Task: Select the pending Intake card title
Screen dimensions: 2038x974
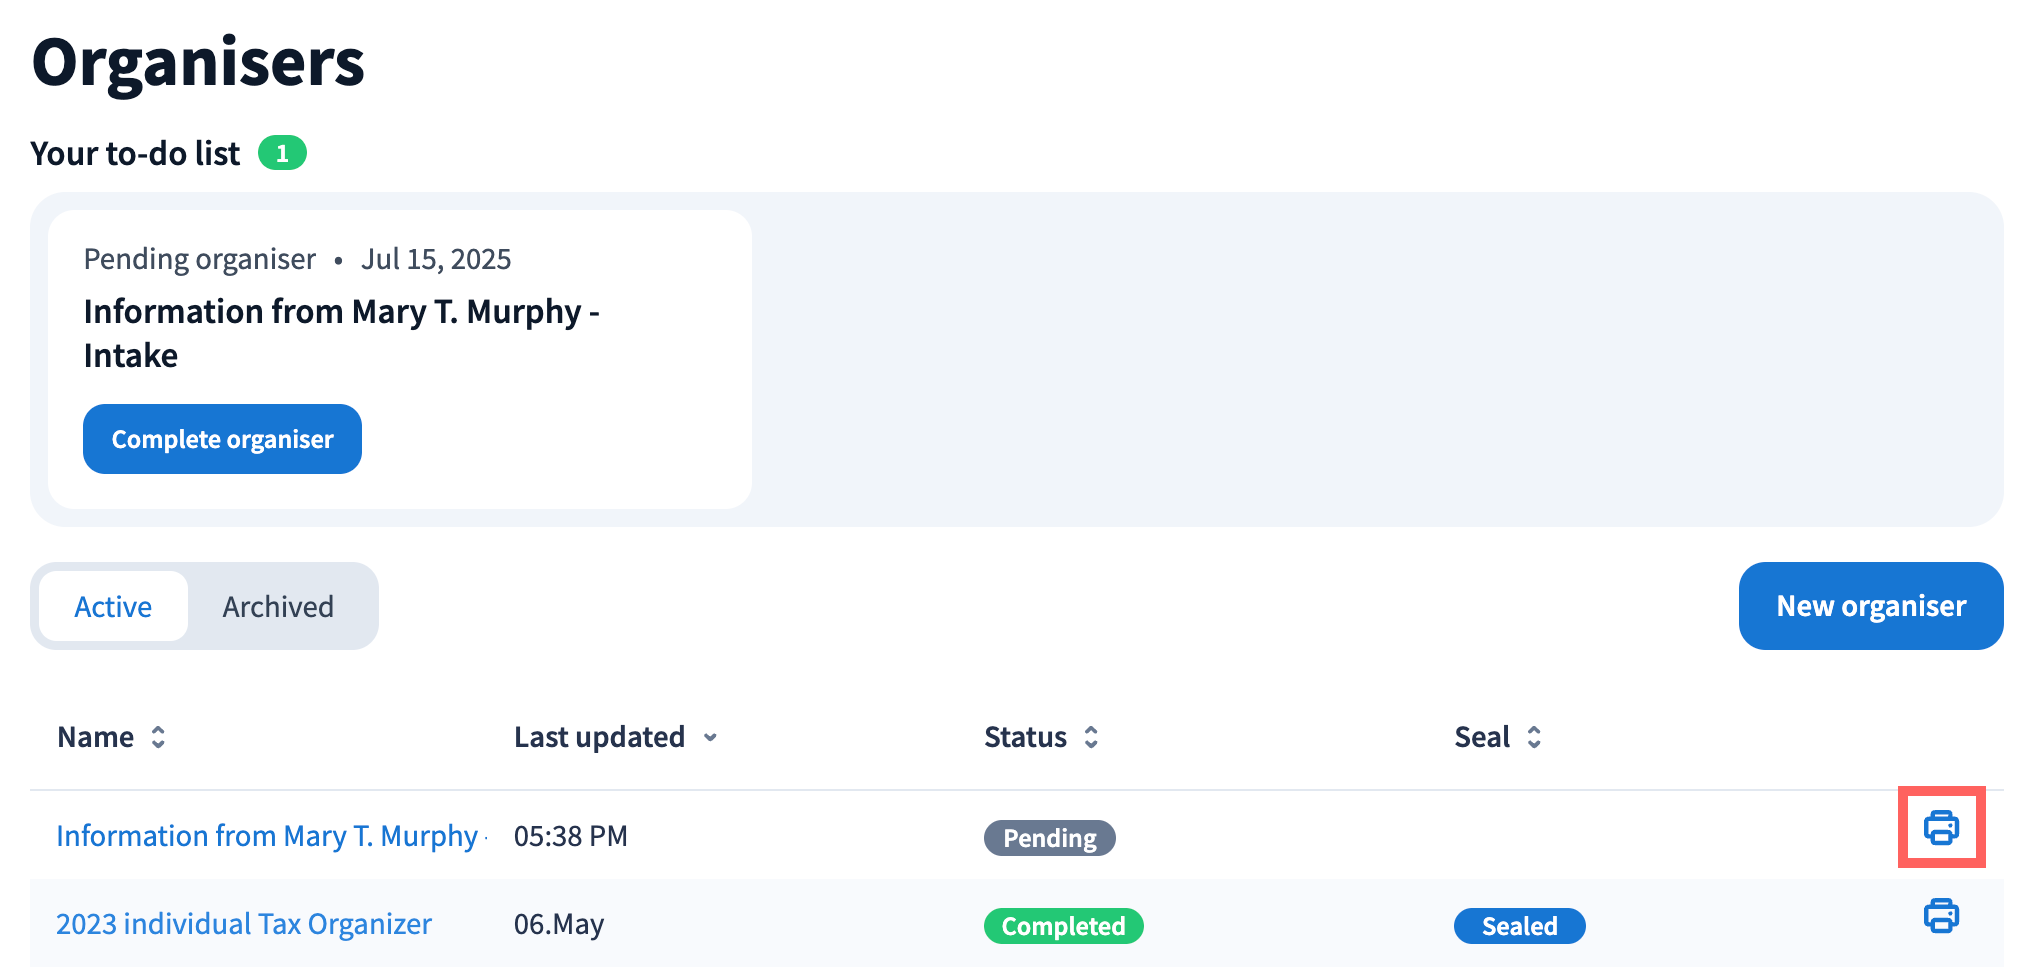Action: coord(341,333)
